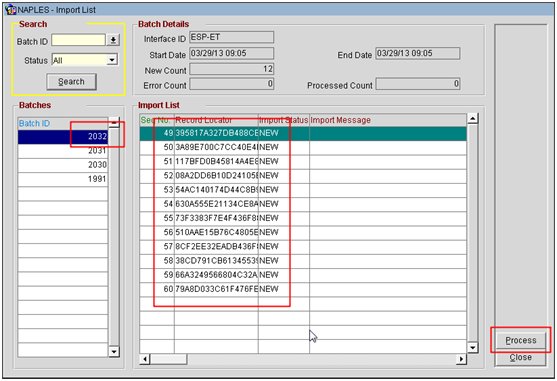Click the Import Status column header
The image size is (557, 381).
284,120
